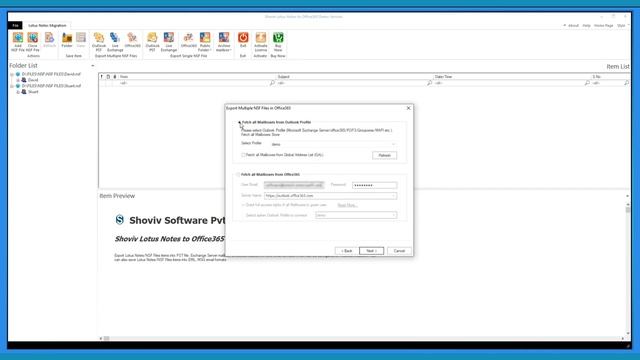The height and width of the screenshot is (360, 640).
Task: Click the Password input field
Action: 374,185
